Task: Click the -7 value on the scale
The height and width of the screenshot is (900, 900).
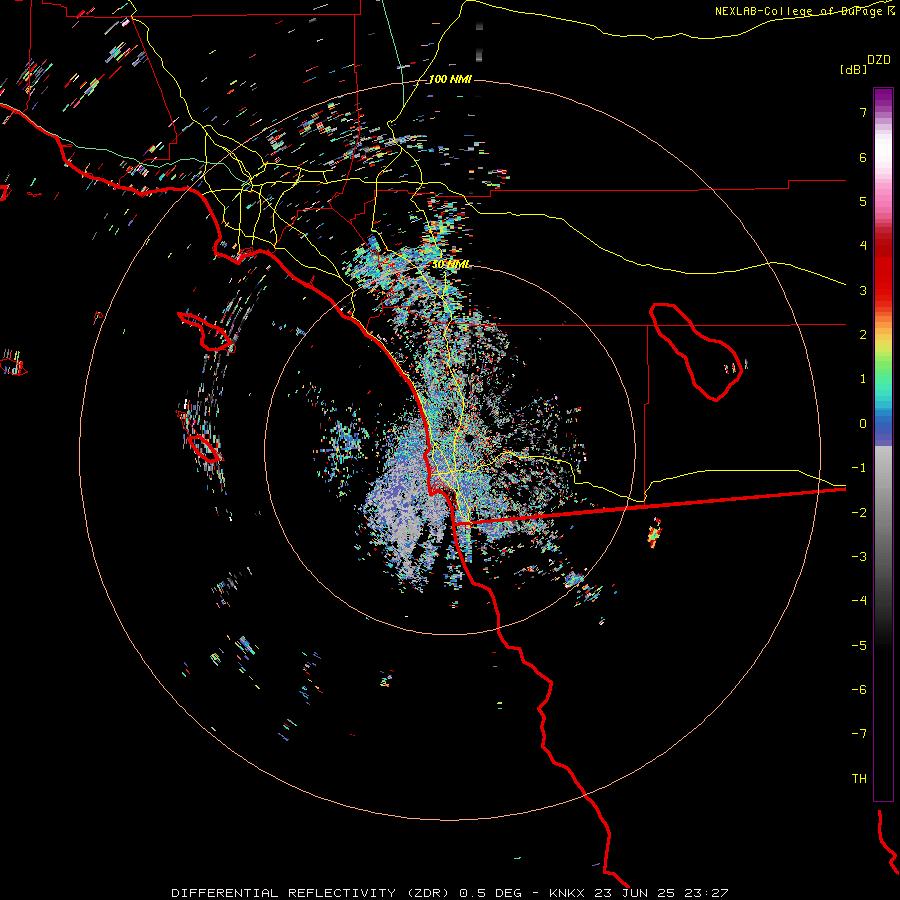Action: (859, 734)
